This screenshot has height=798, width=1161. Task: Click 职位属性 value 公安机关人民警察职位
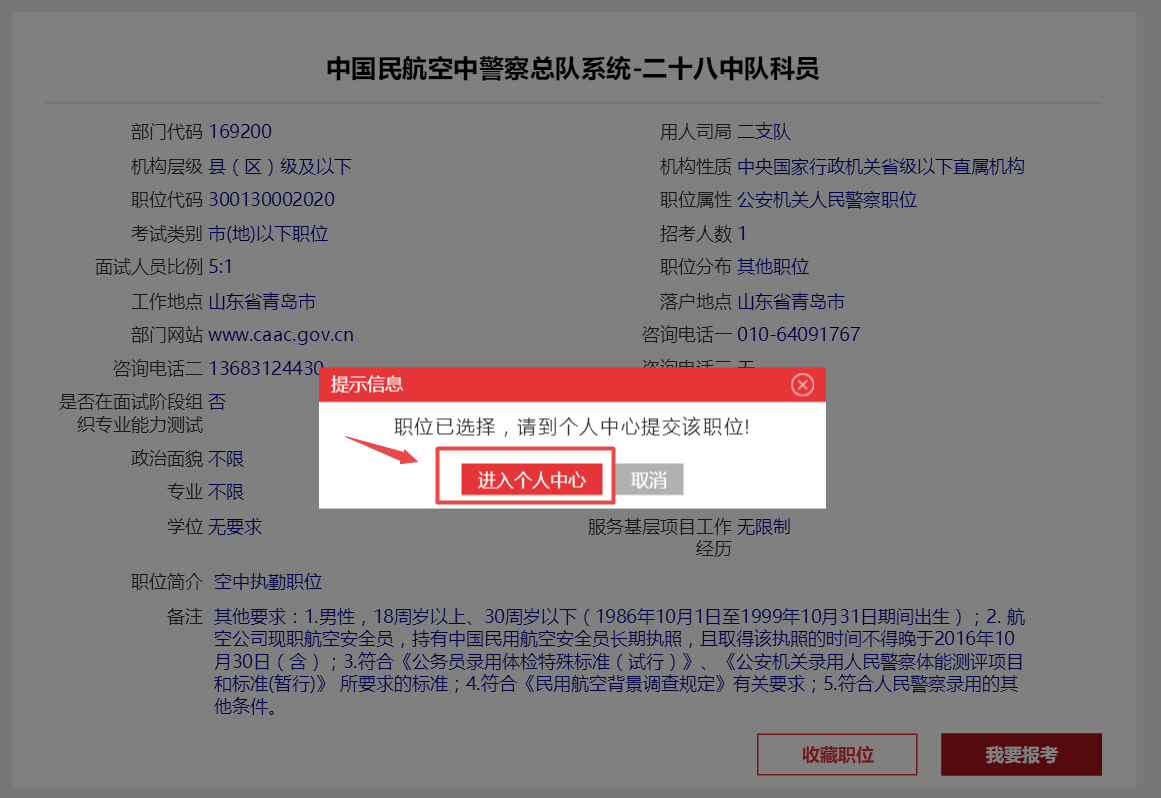826,200
